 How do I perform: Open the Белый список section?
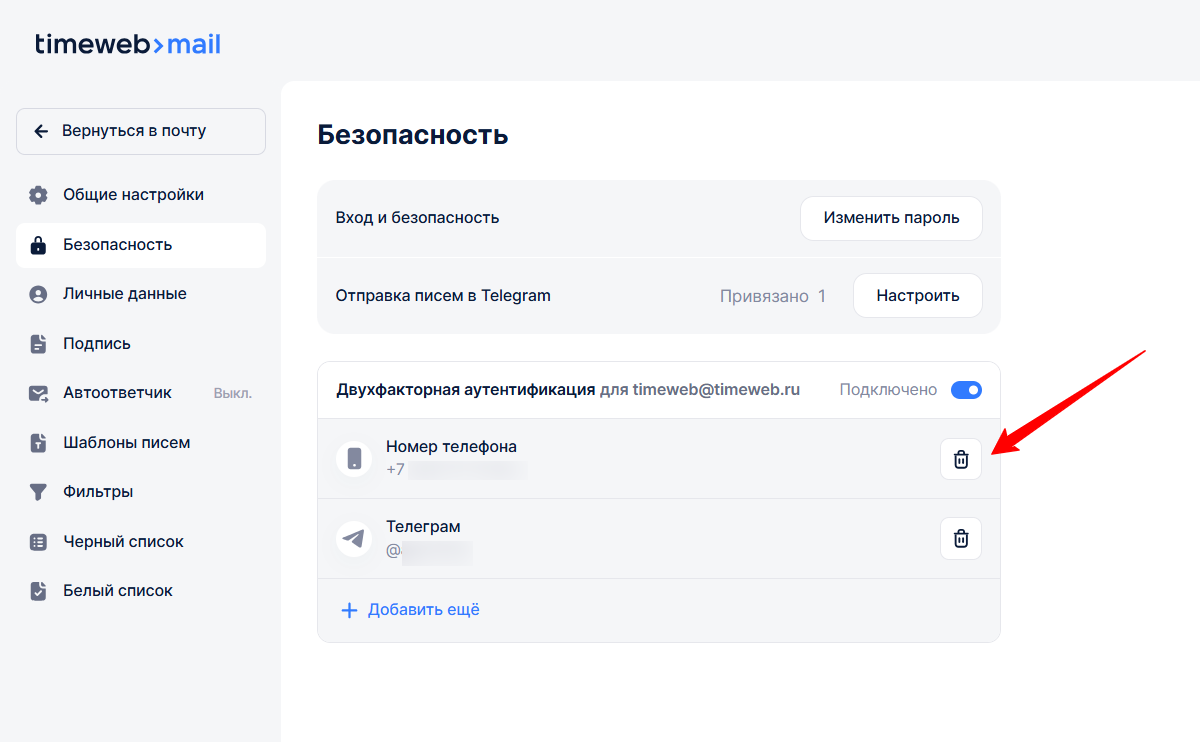118,591
